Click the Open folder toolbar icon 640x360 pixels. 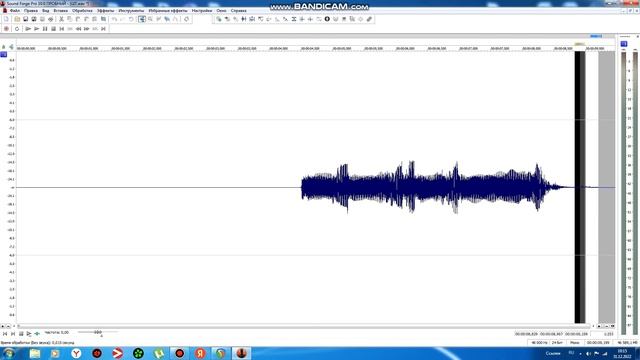point(17,19)
